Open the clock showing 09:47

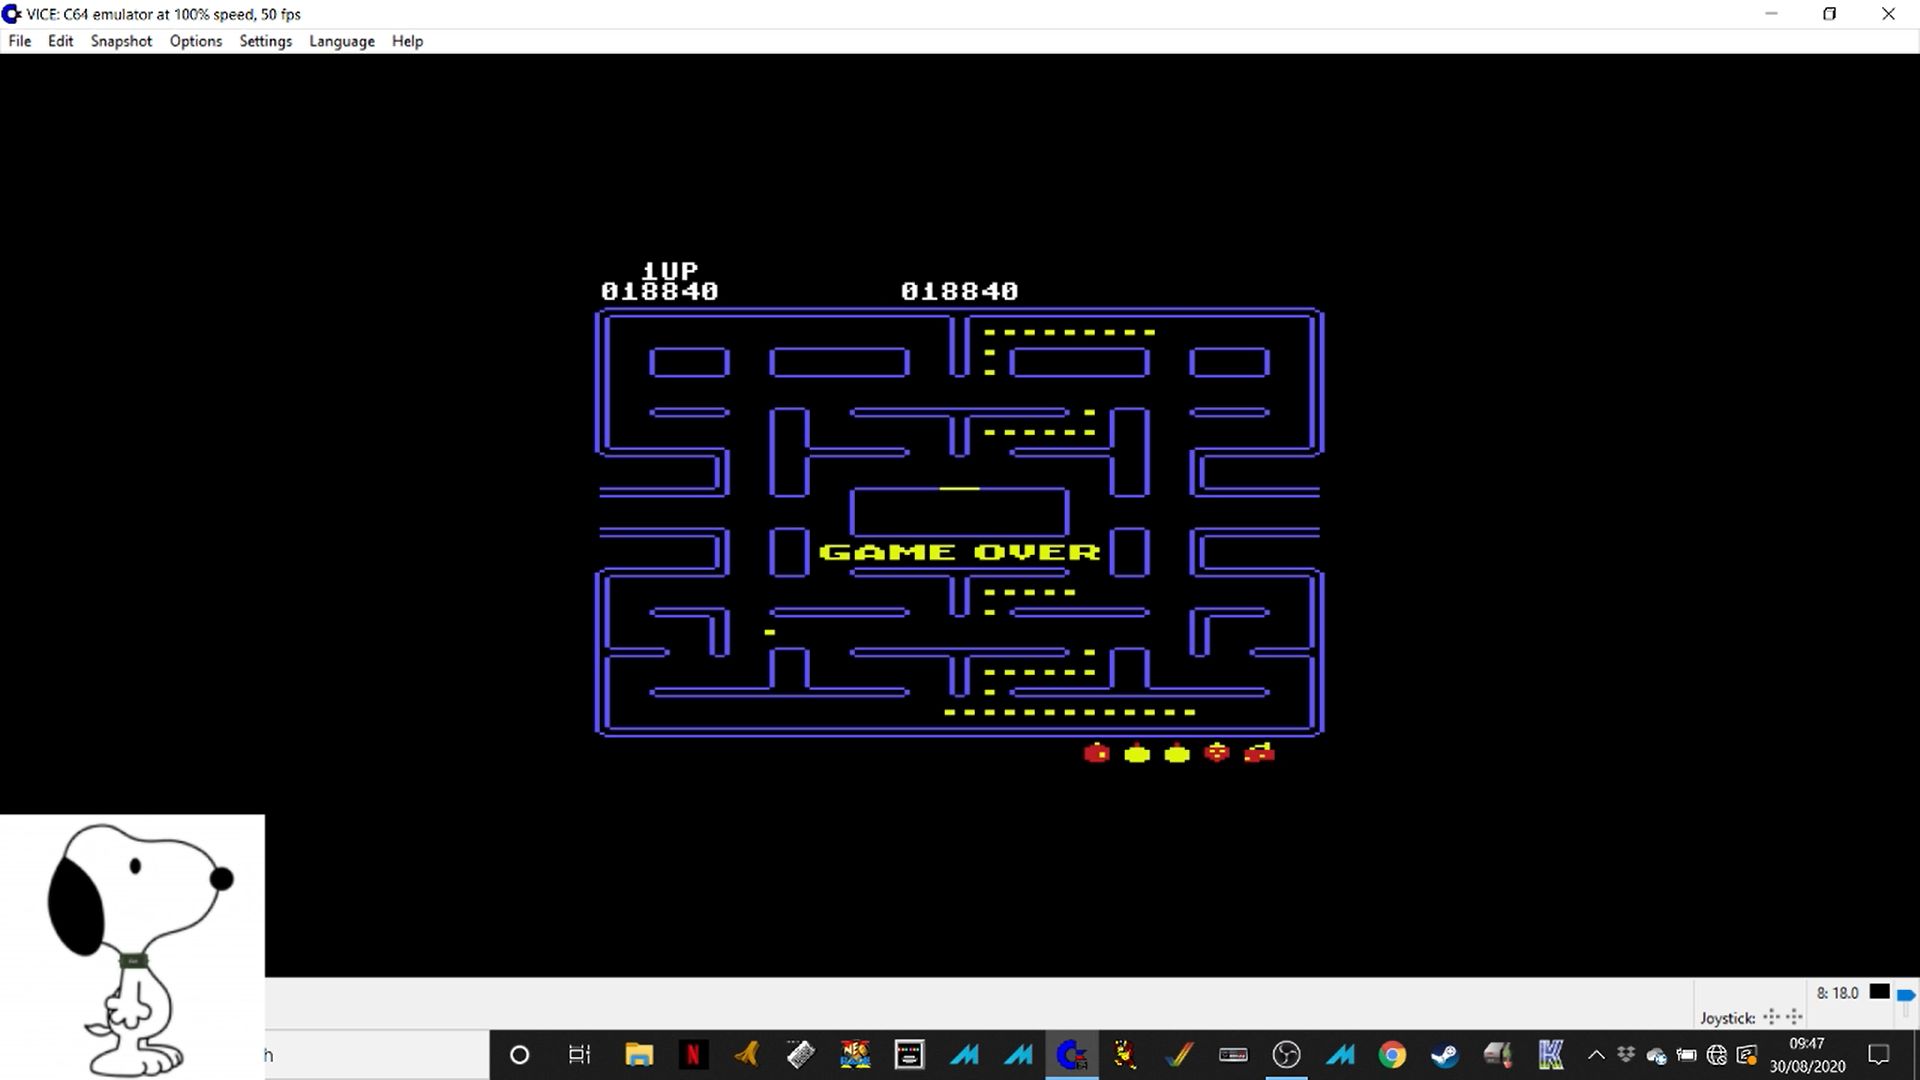tap(1807, 1055)
